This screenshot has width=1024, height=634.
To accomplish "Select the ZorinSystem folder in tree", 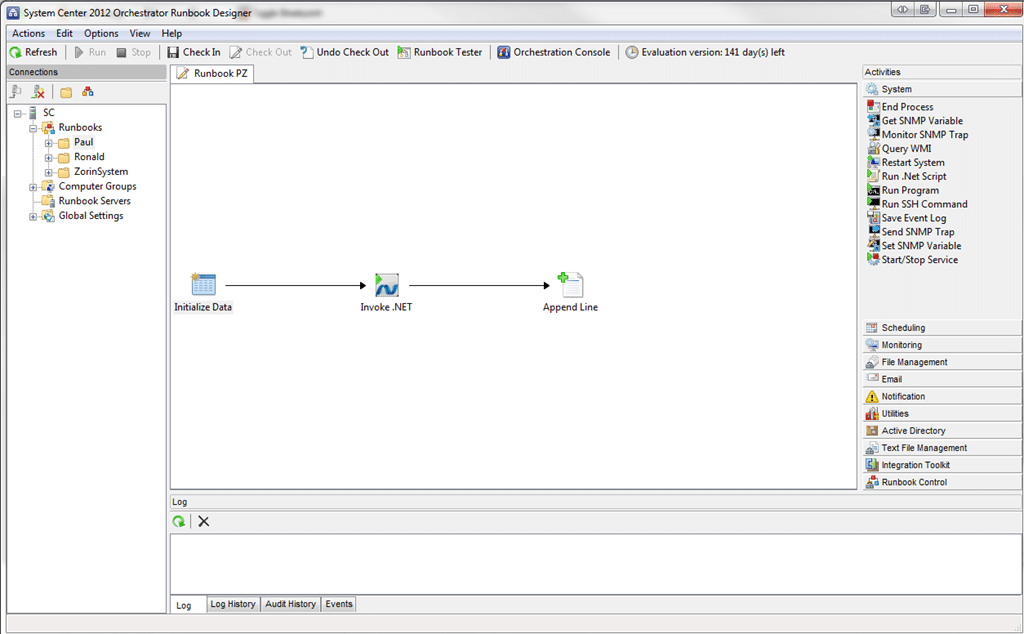I will [x=100, y=172].
